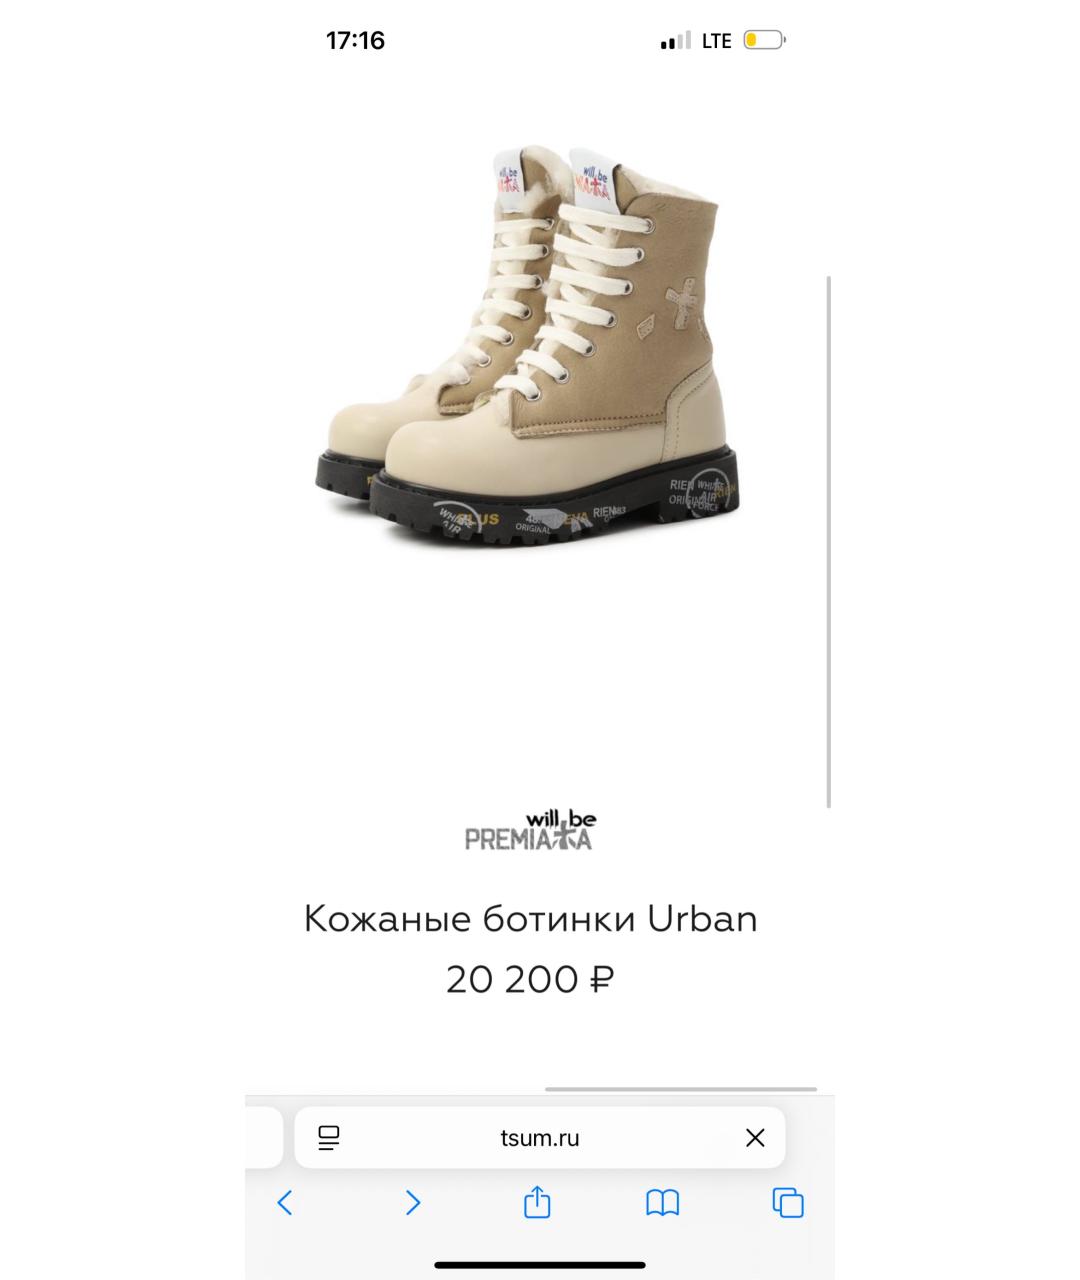Switch to the adjacent tab on left edge
Screen dimensions: 1080x1280
pos(264,1138)
